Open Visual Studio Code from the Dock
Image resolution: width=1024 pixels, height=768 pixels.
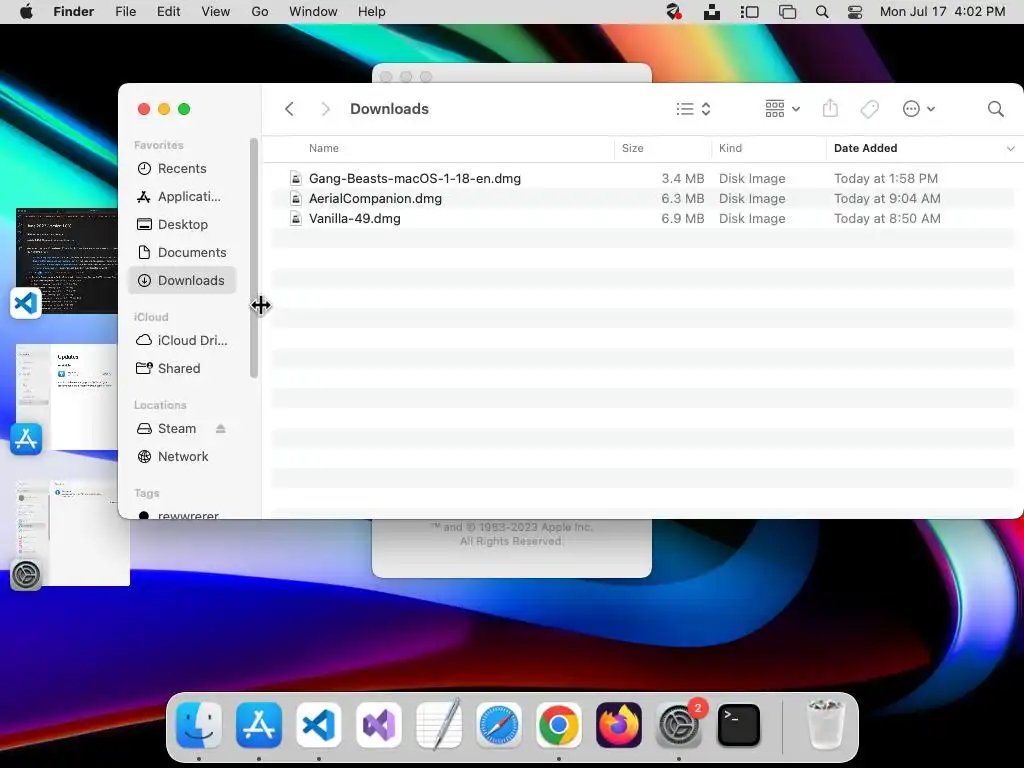(x=319, y=725)
